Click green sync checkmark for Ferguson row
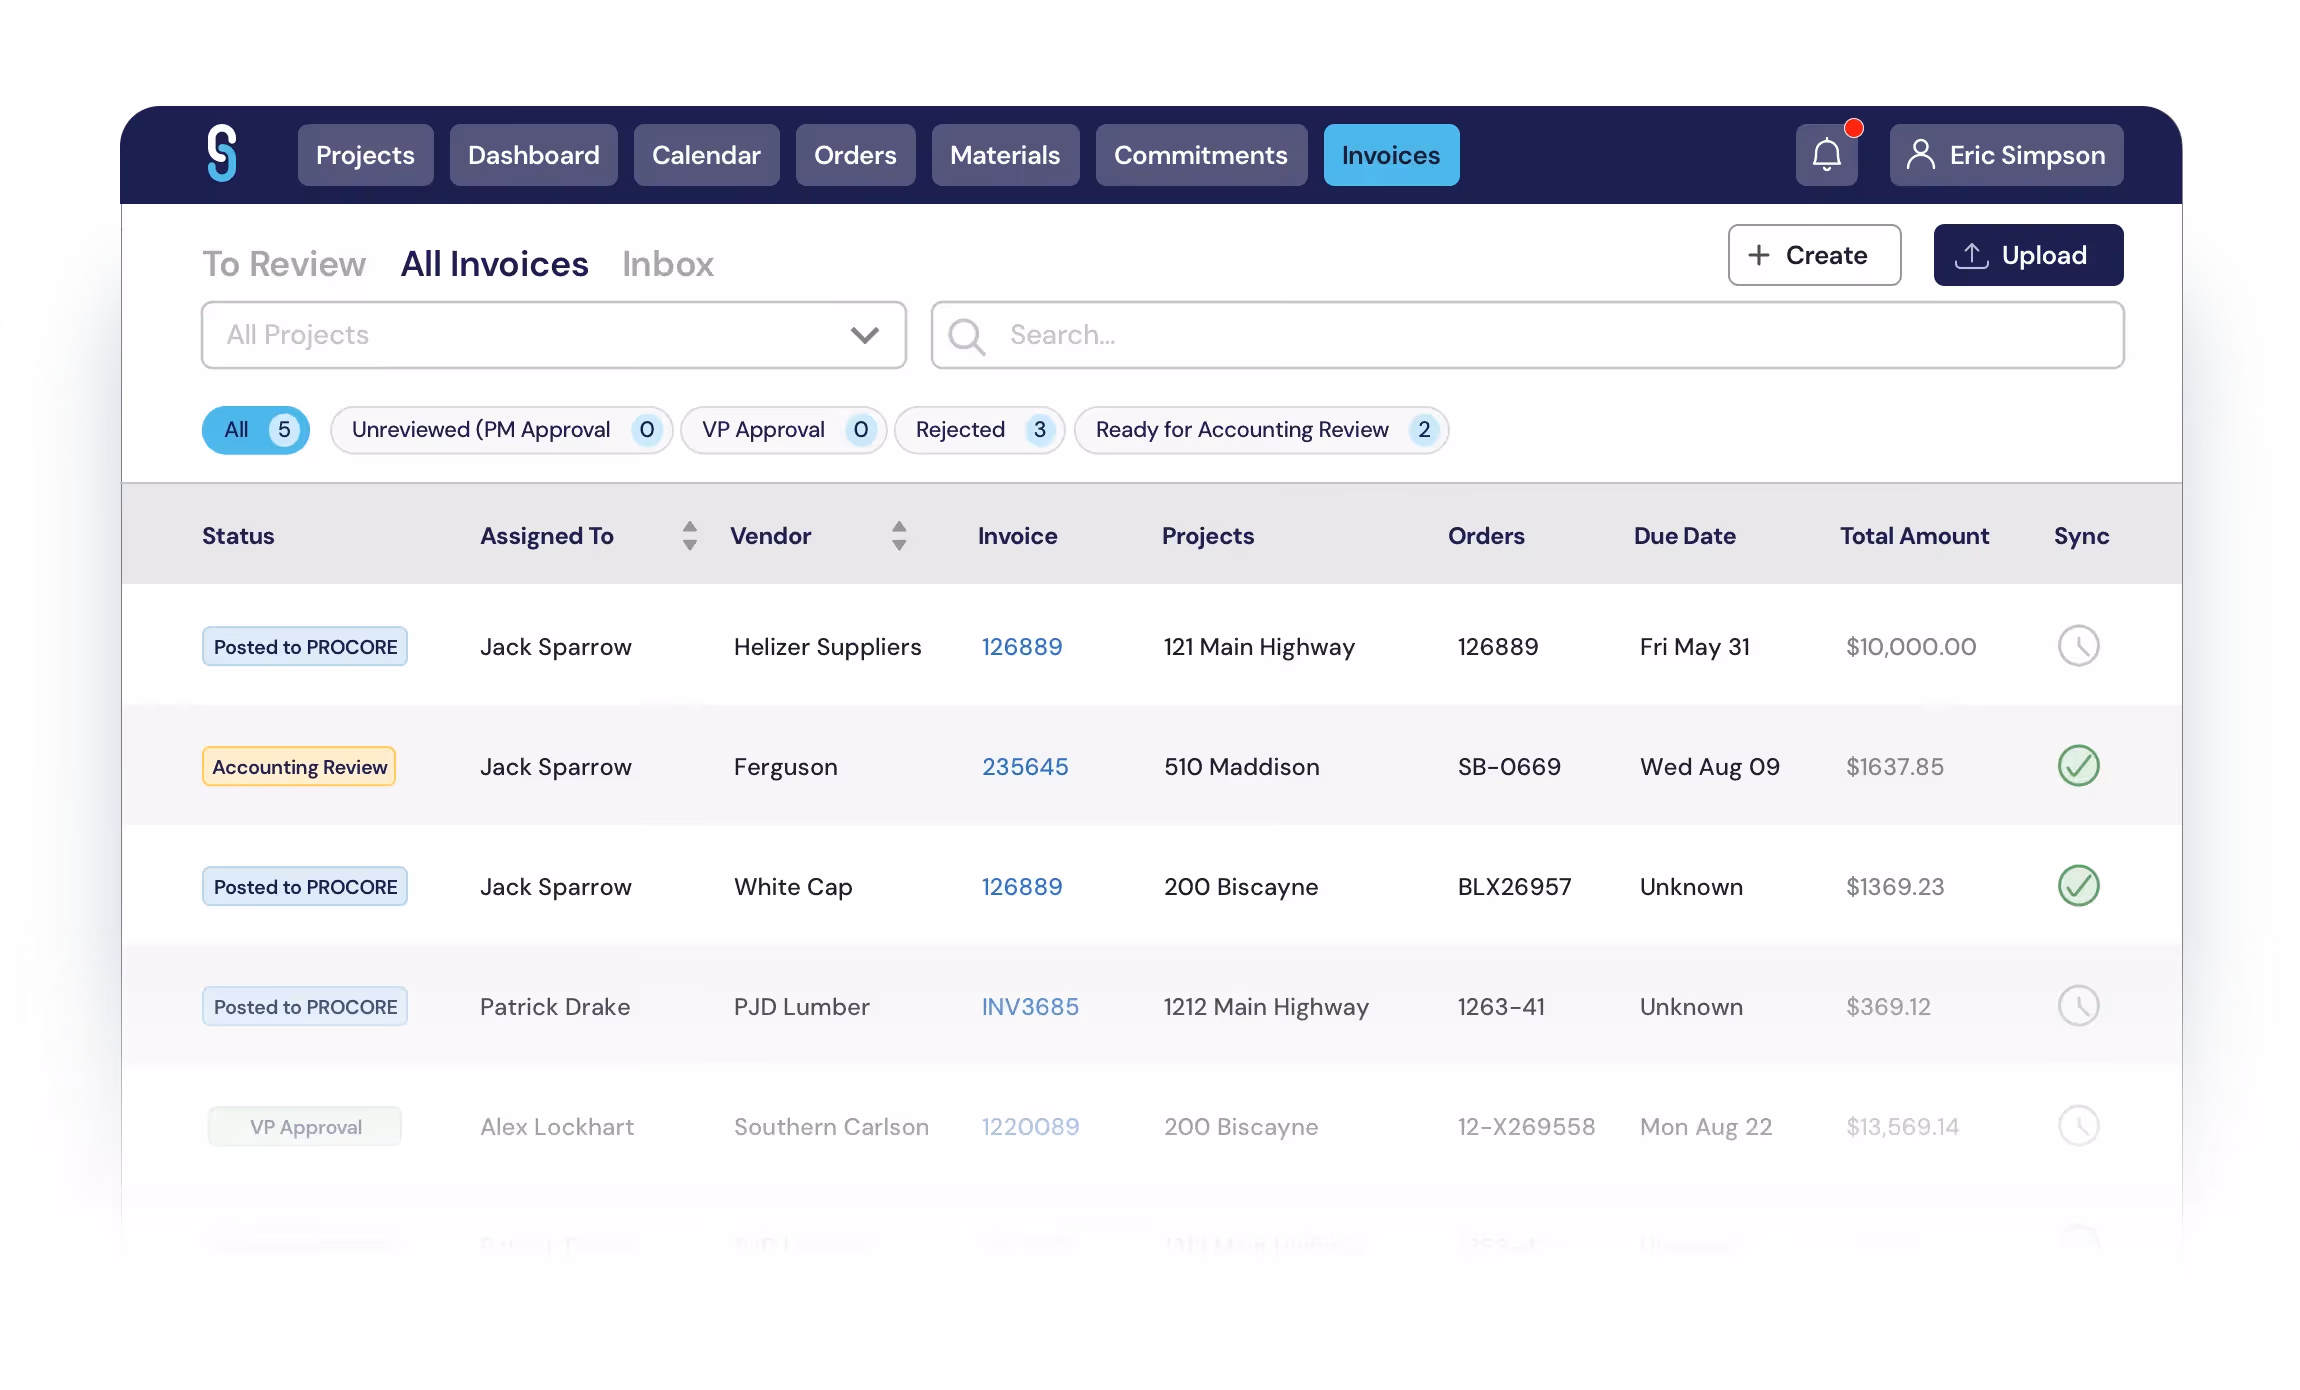This screenshot has height=1390, width=2300. click(2078, 766)
